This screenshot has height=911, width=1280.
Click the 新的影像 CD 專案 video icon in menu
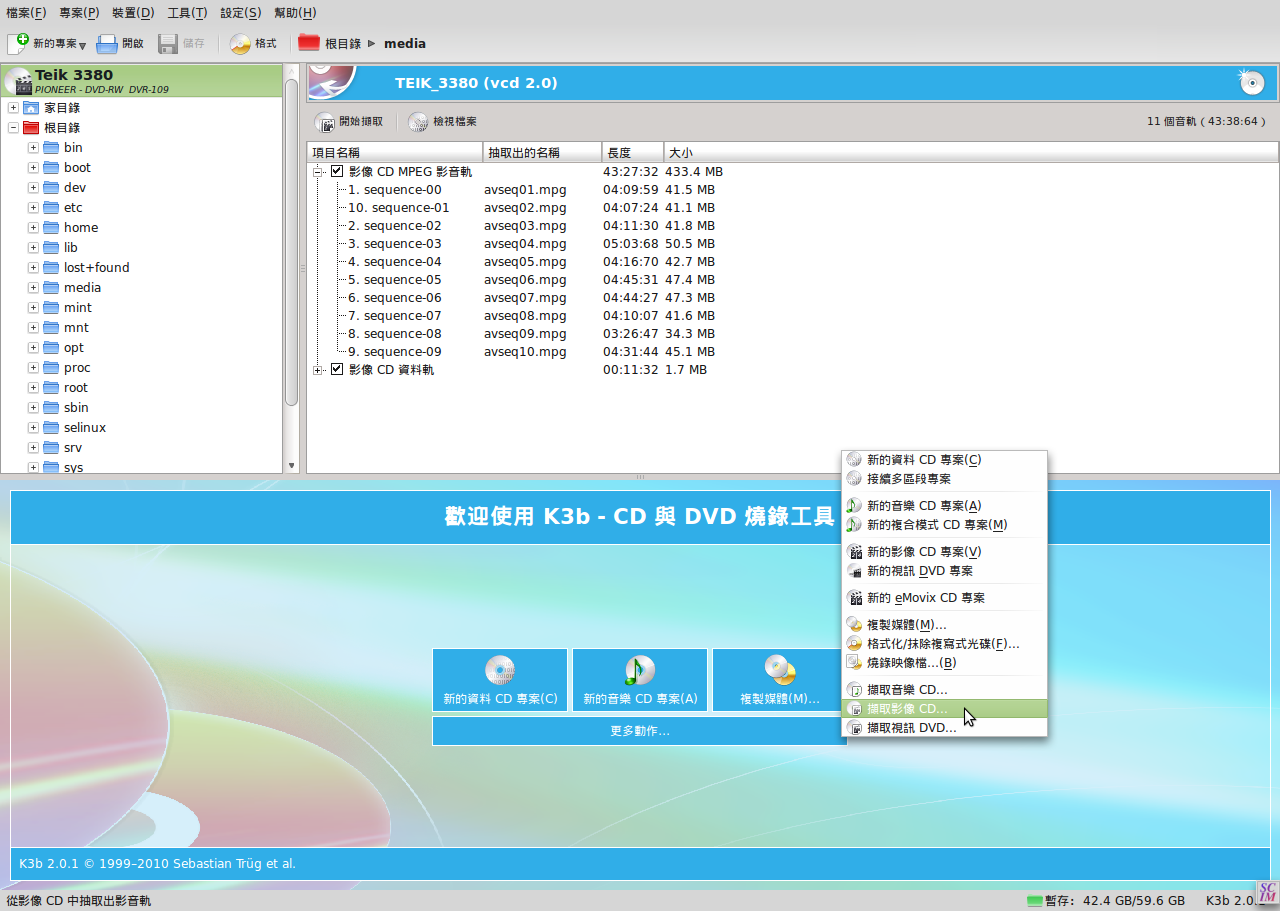[854, 552]
